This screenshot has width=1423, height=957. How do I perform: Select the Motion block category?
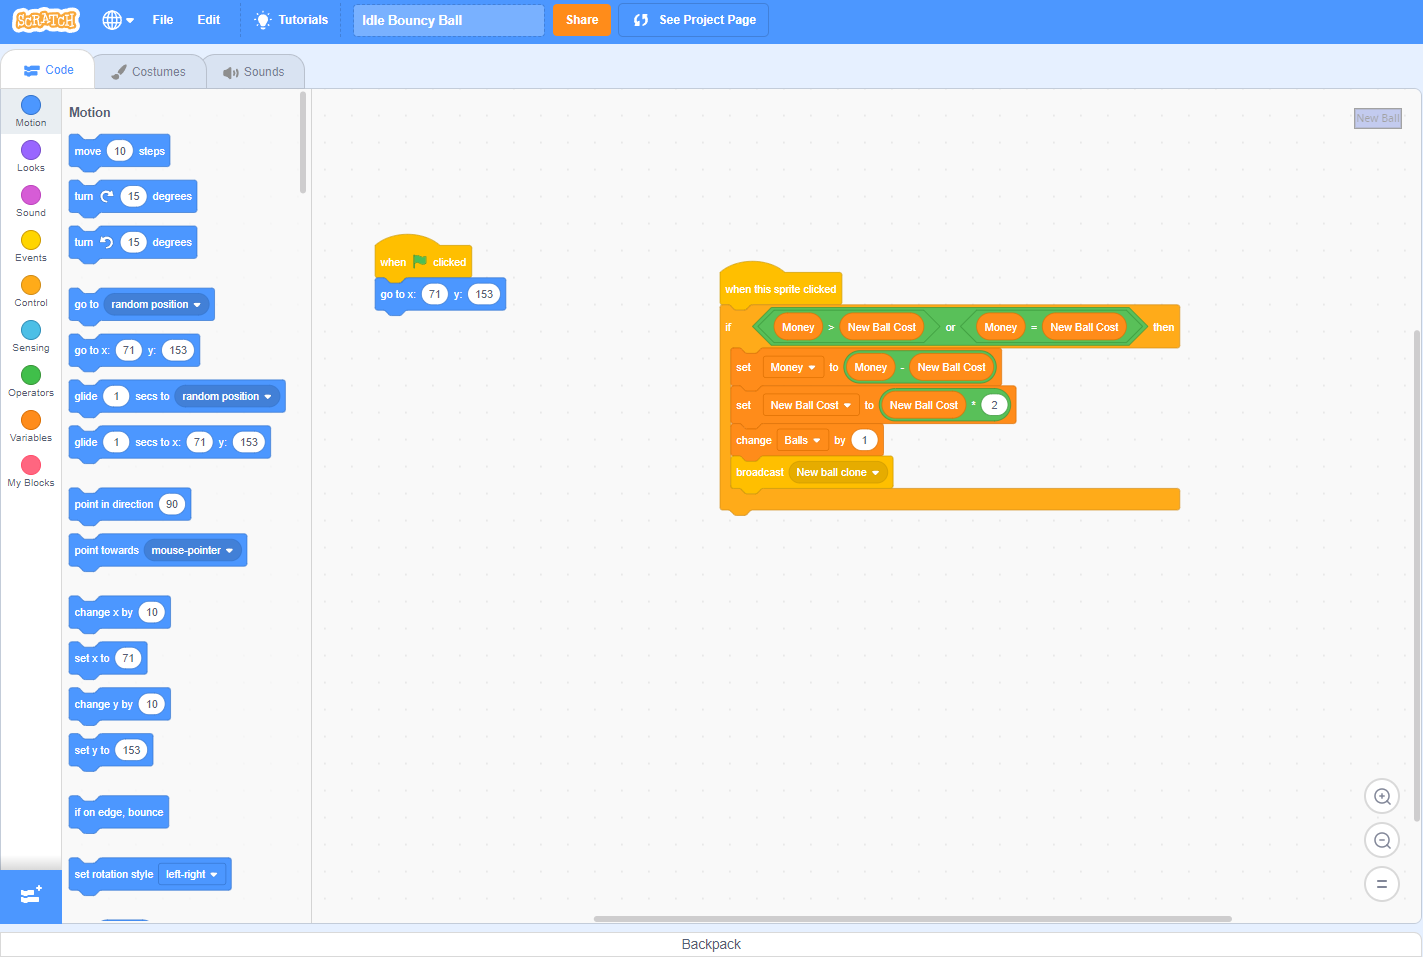pyautogui.click(x=30, y=111)
